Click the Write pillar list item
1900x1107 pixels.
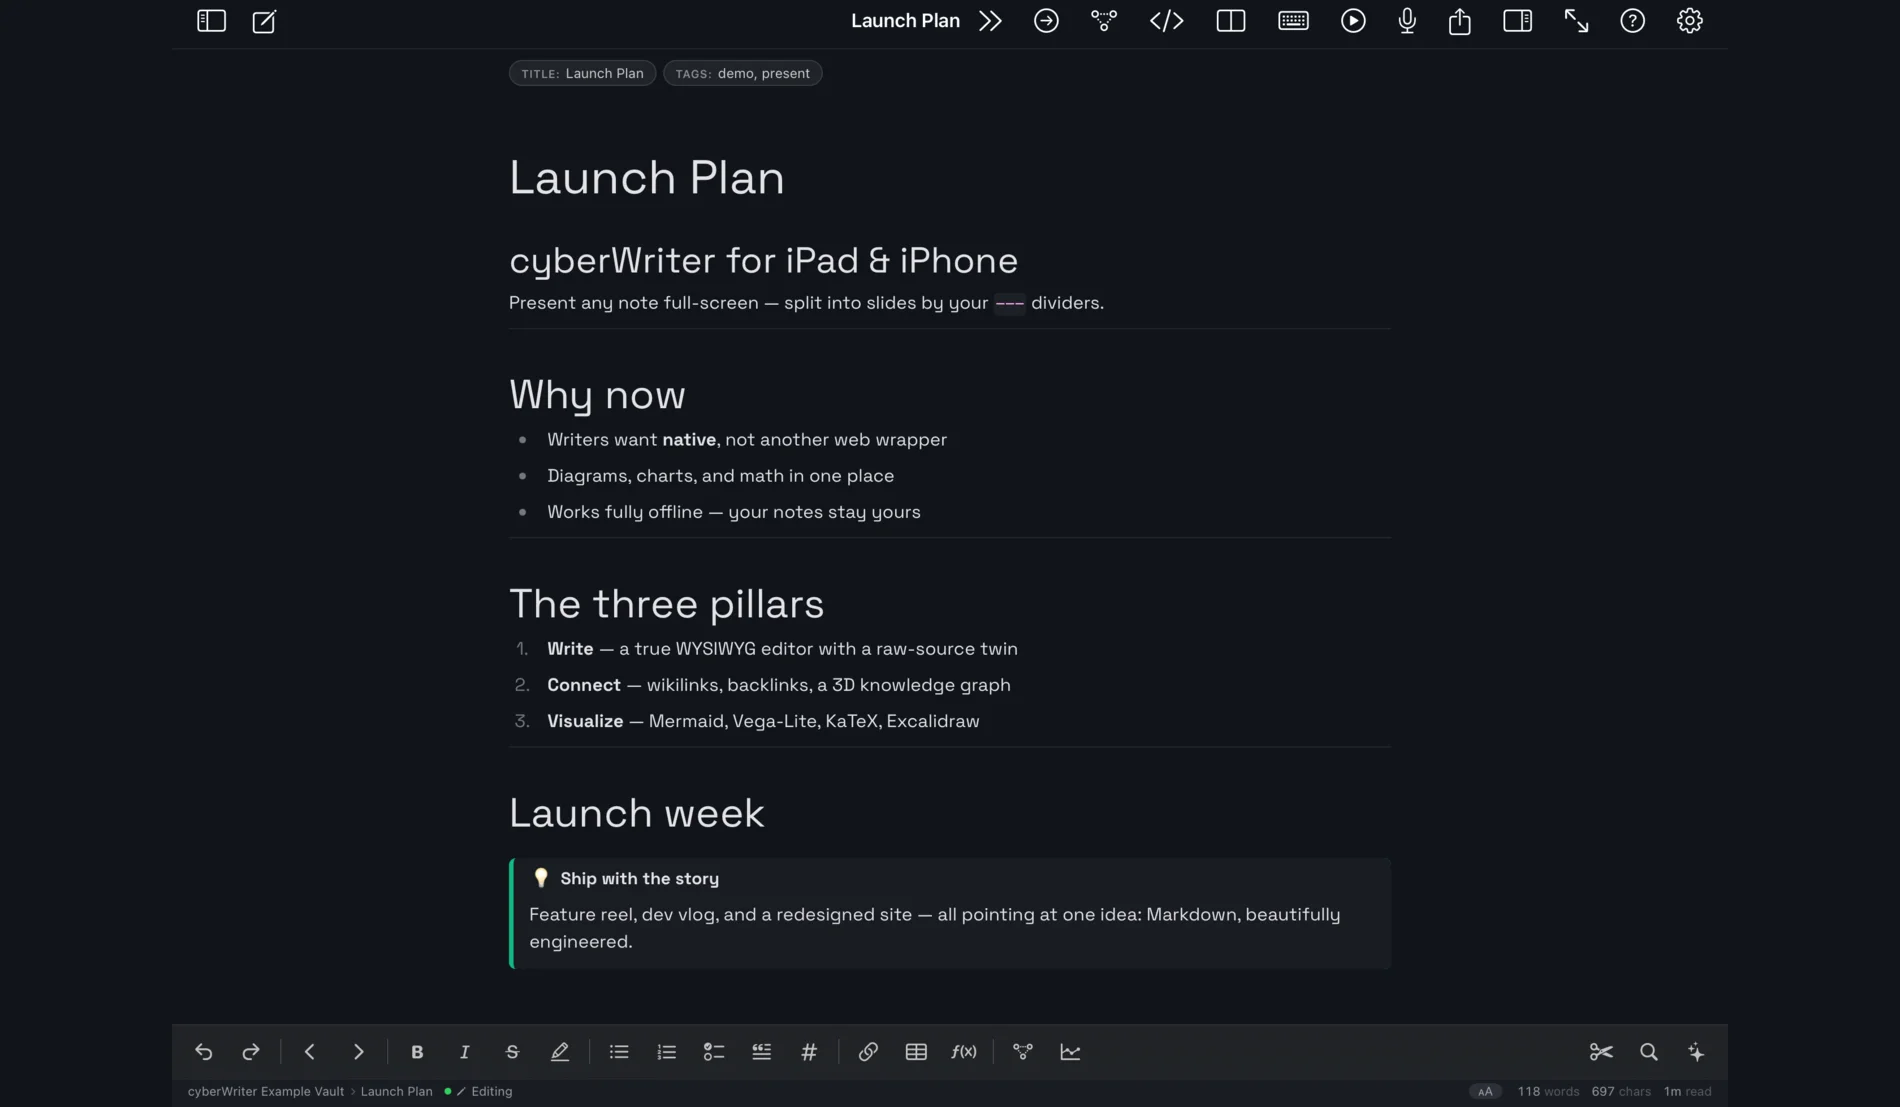pyautogui.click(x=782, y=649)
